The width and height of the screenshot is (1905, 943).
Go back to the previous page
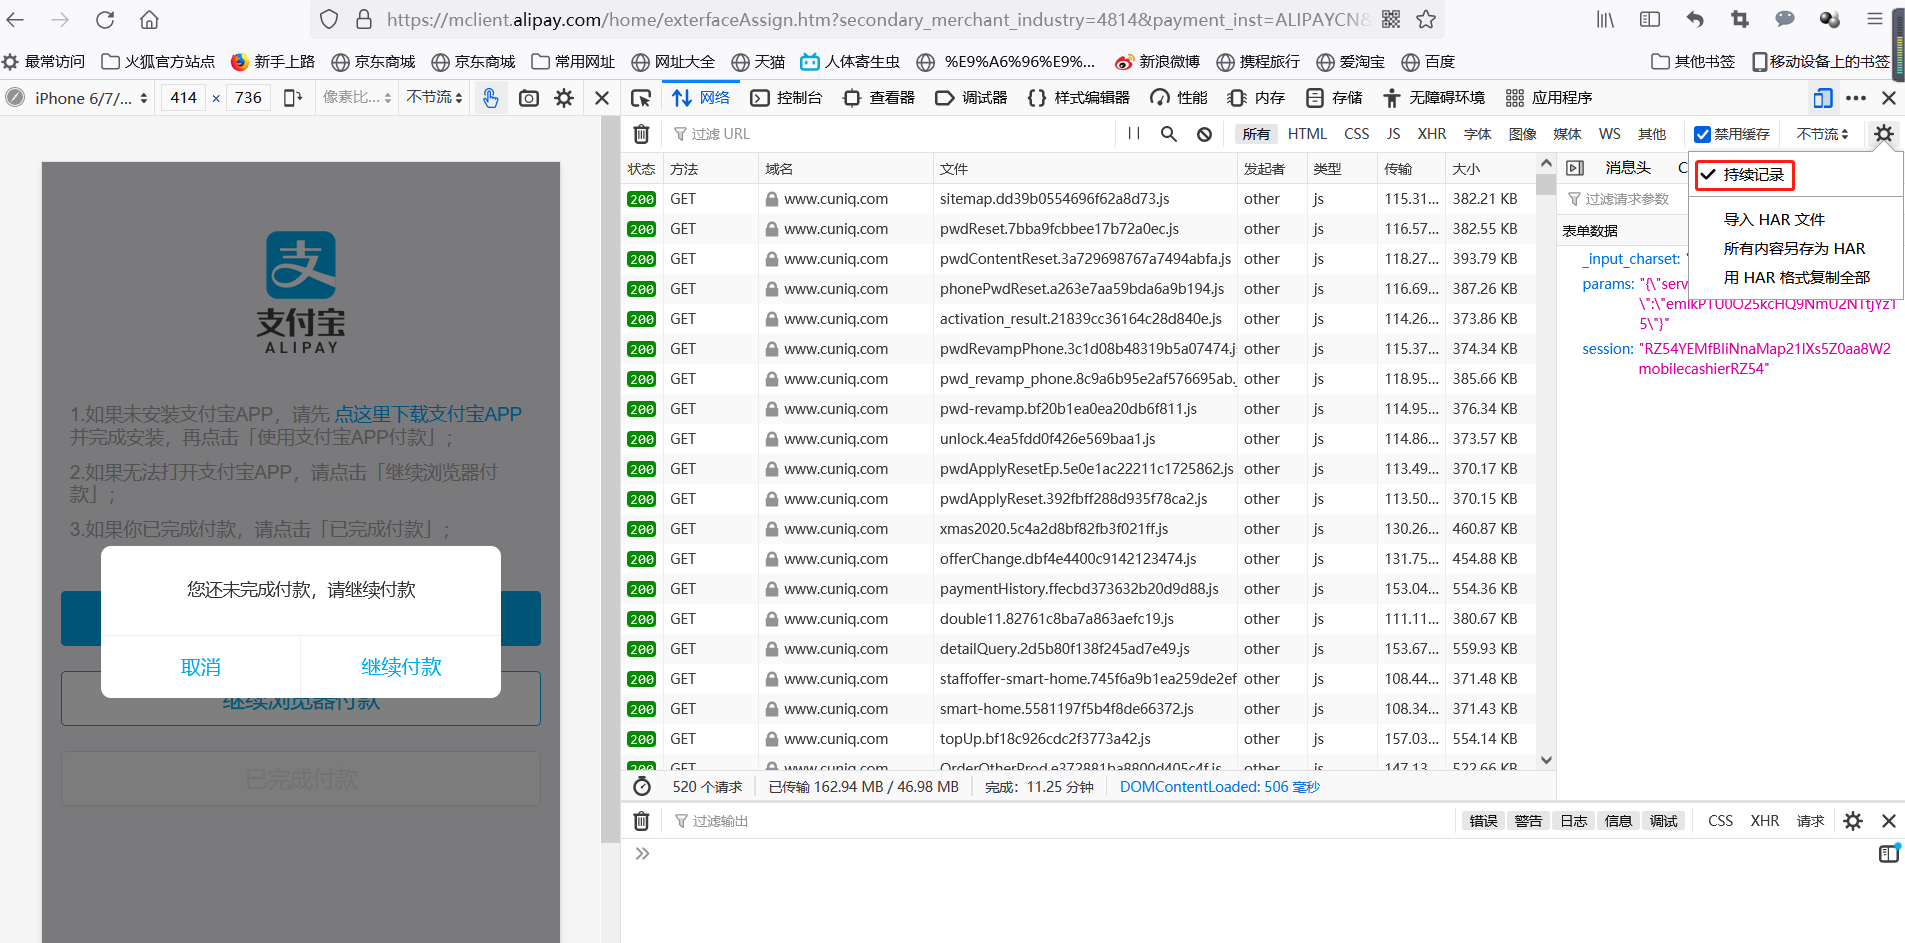(x=16, y=19)
